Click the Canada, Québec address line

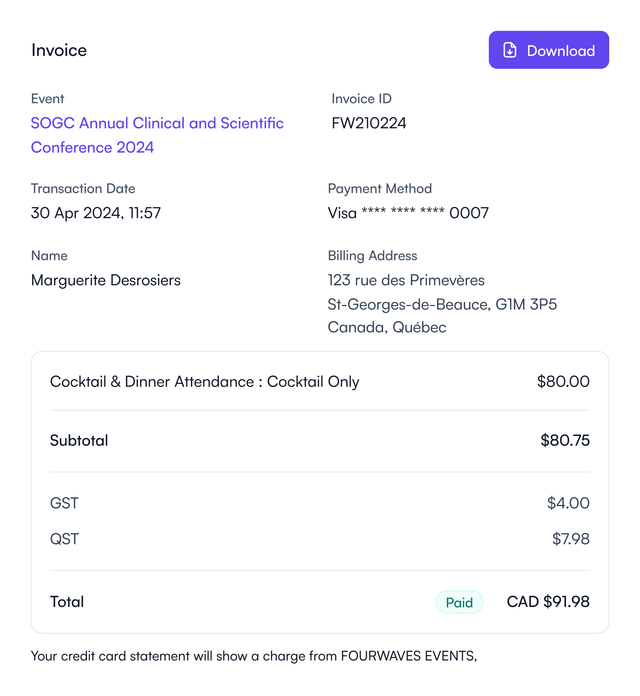387,328
